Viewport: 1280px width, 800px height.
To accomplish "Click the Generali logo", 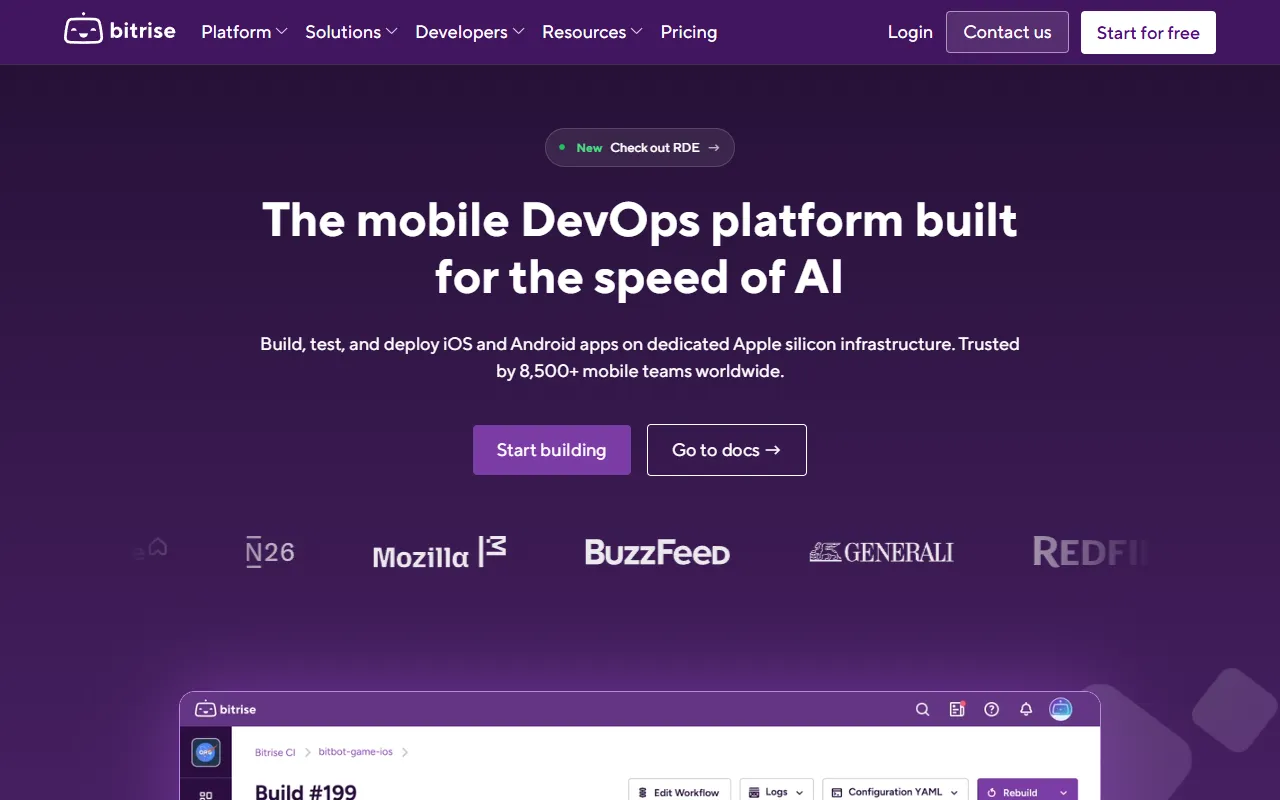I will [881, 552].
